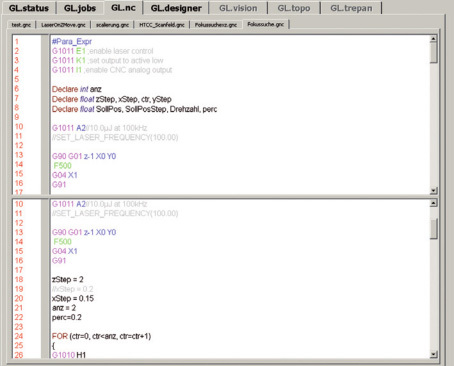This screenshot has width=454, height=366.
Task: Click the lower editor scroll-down arrow
Action: coord(433,354)
